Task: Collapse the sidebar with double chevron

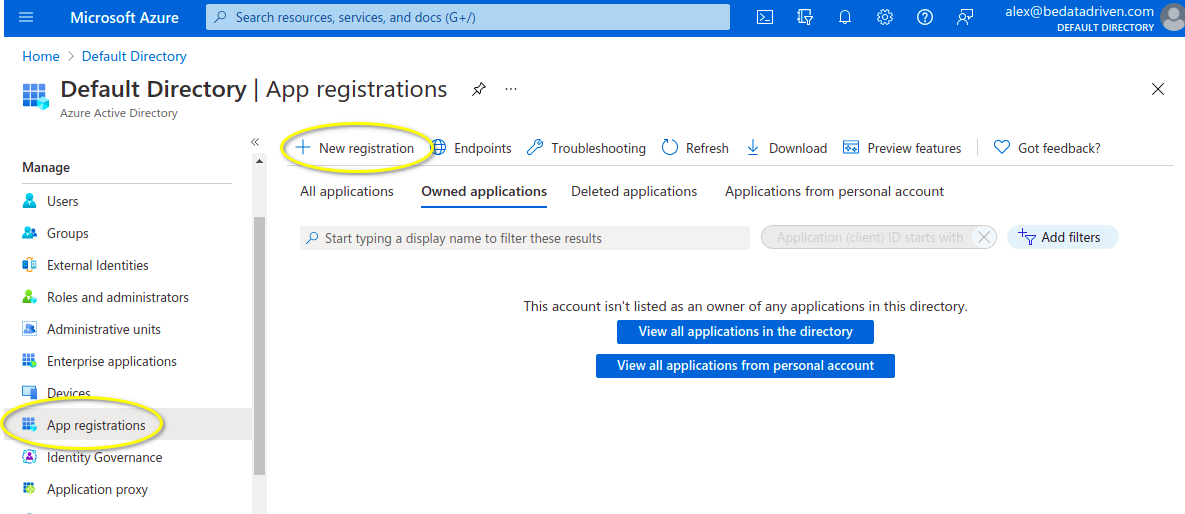Action: pyautogui.click(x=255, y=142)
